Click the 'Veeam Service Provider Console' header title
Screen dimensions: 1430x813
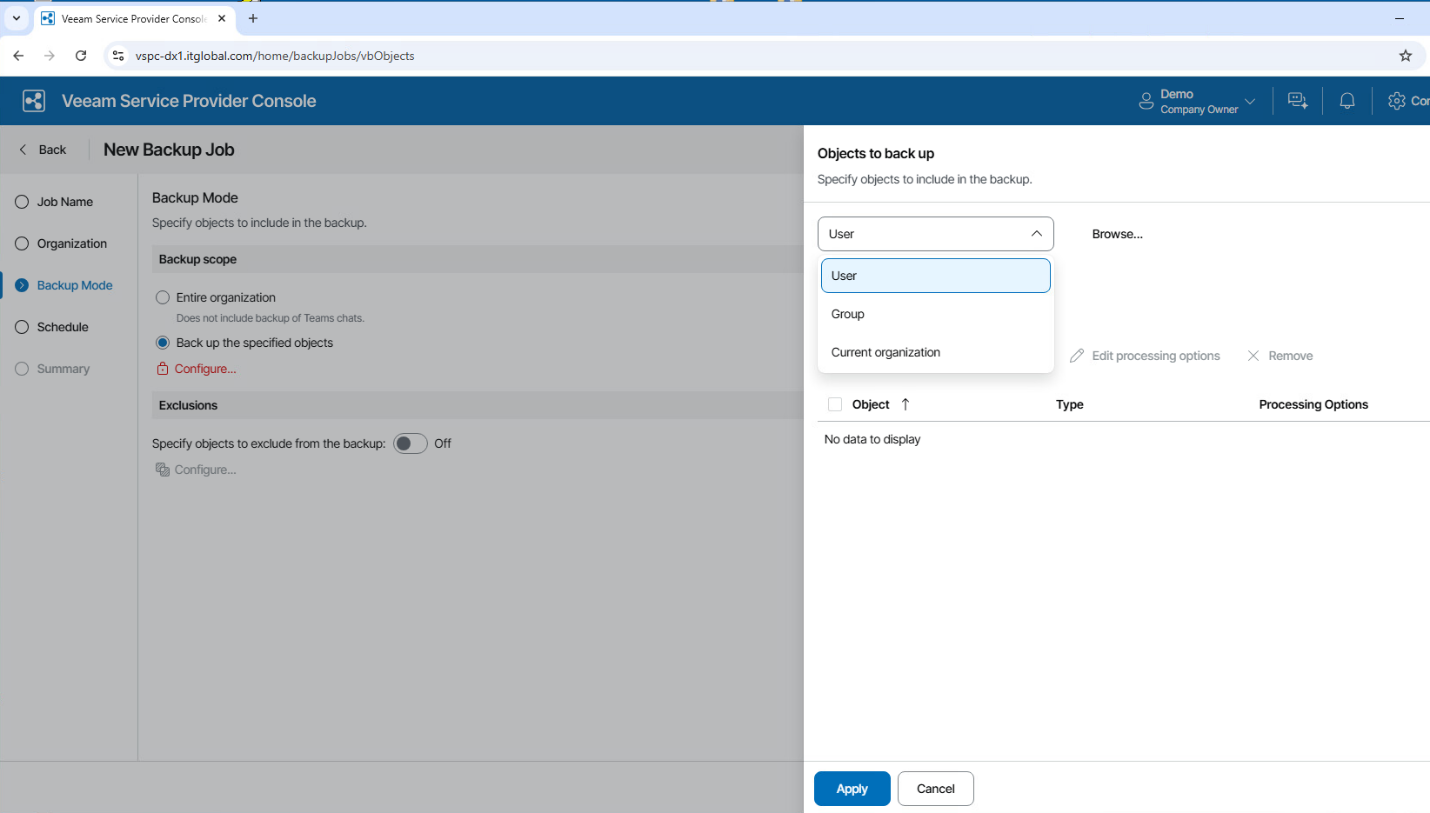189,101
